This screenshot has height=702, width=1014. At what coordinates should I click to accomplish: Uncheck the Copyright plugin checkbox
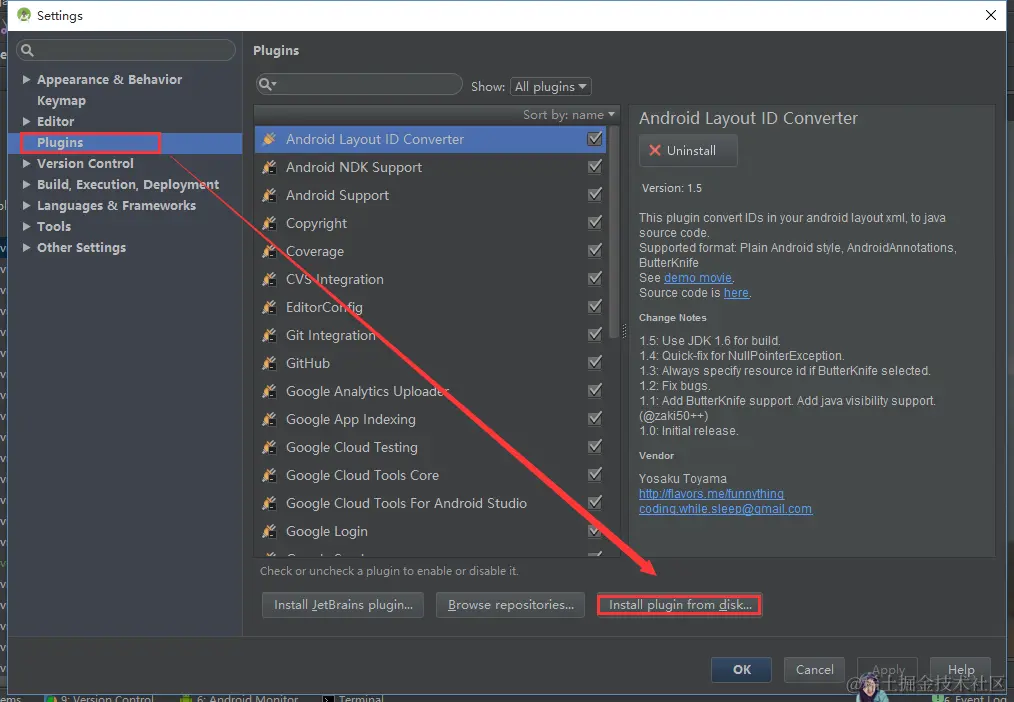point(594,222)
